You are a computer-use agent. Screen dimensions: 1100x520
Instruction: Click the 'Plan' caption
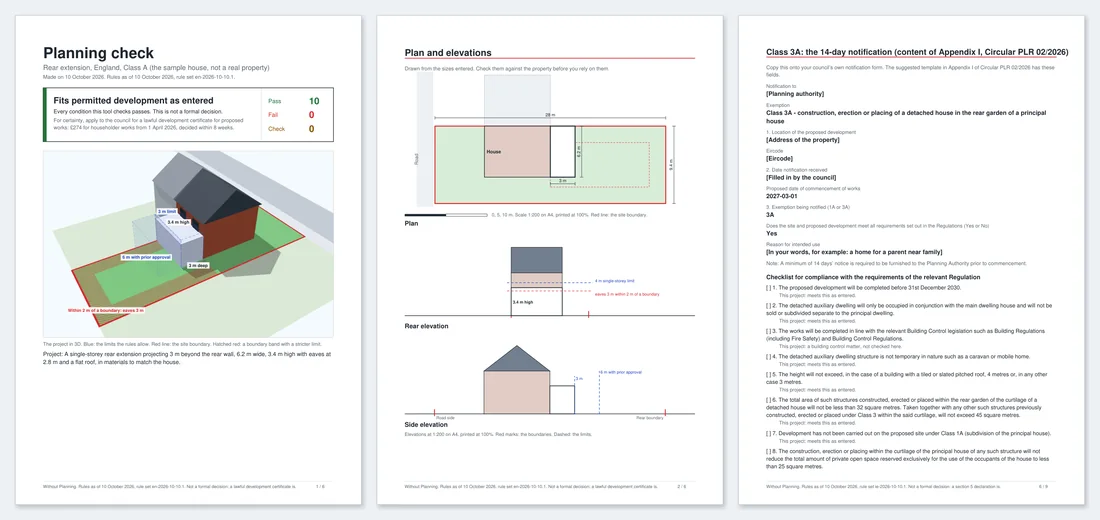(411, 224)
